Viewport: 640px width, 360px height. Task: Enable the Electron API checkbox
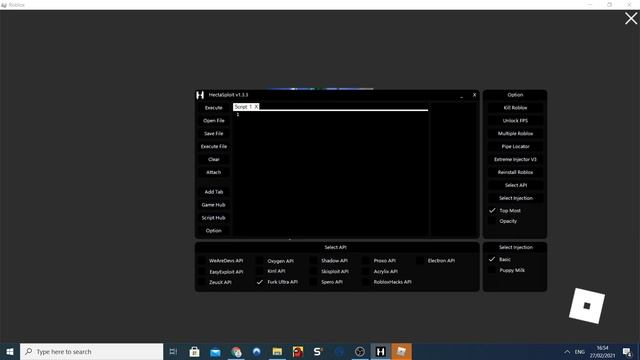[x=420, y=260]
